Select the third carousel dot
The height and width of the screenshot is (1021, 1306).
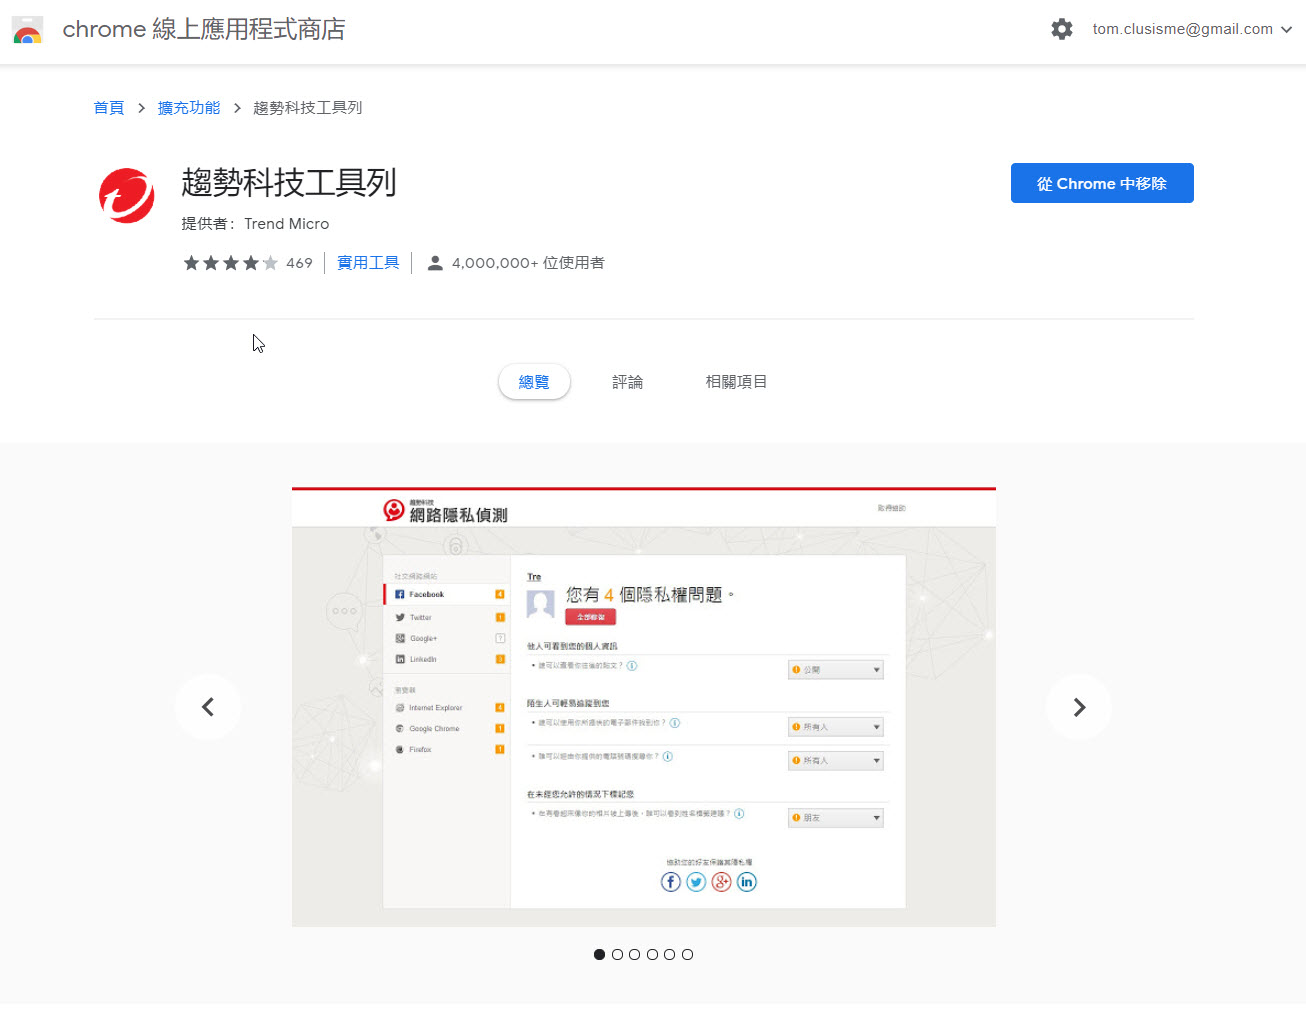coord(634,955)
